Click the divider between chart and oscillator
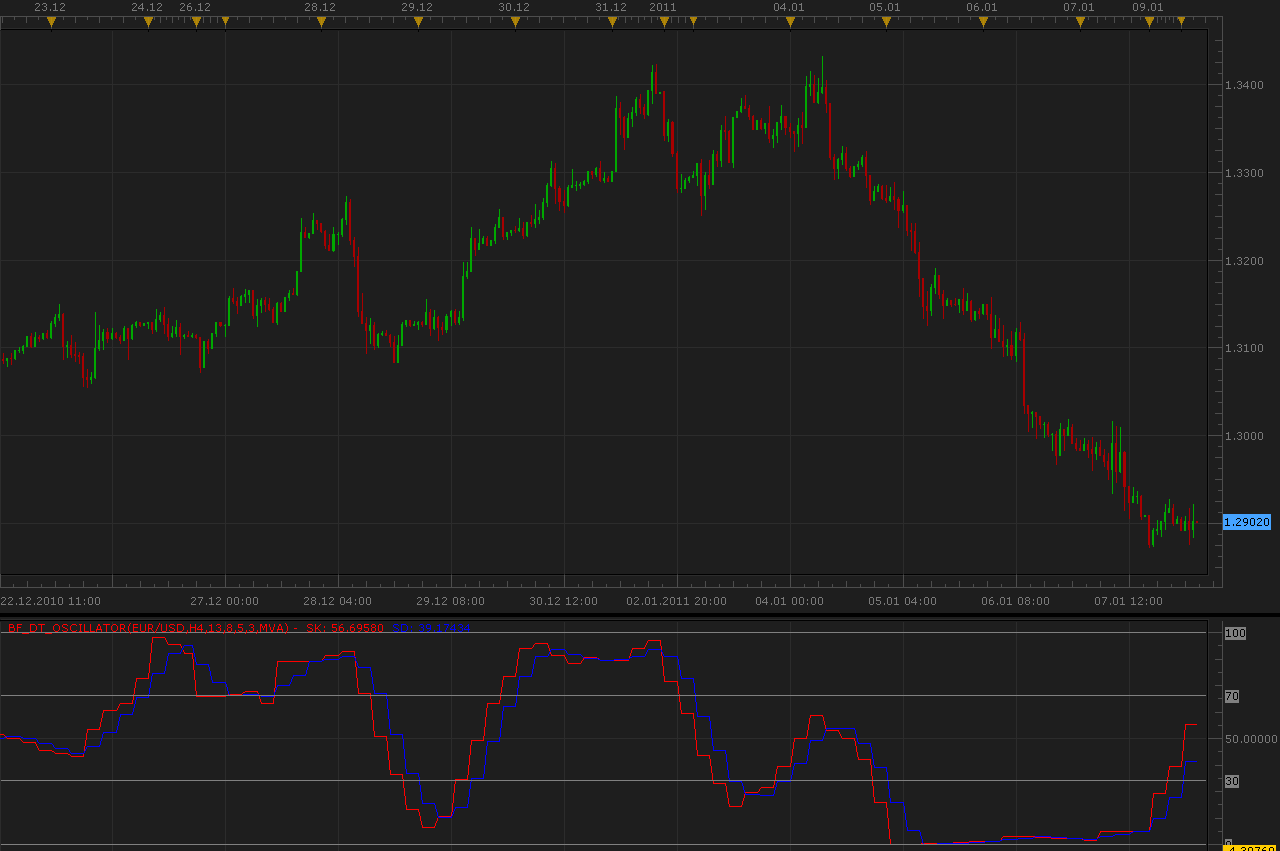Screen dimensions: 1280x851 coord(640,614)
